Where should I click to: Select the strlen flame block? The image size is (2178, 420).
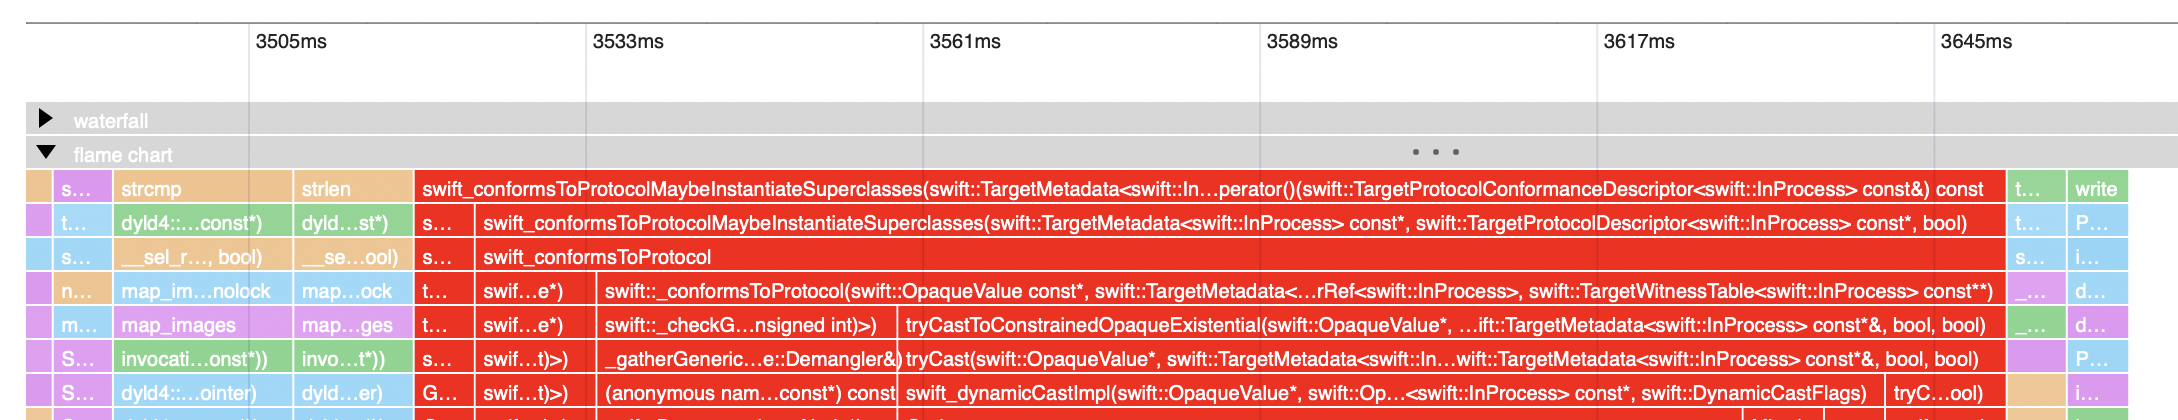pyautogui.click(x=353, y=189)
